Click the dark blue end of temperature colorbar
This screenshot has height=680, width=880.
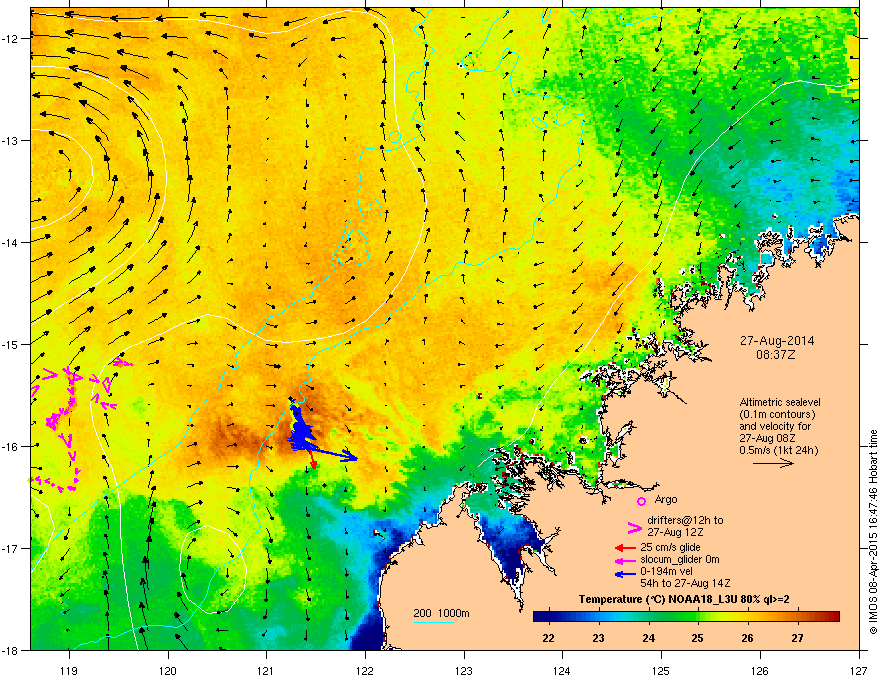[540, 617]
